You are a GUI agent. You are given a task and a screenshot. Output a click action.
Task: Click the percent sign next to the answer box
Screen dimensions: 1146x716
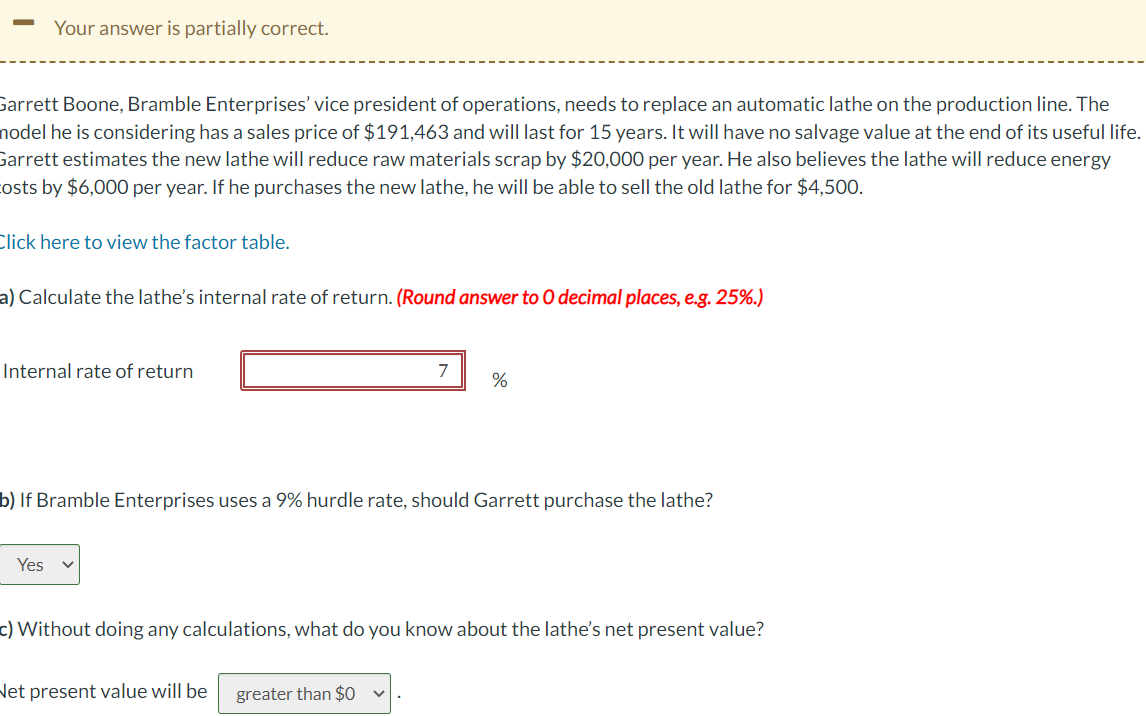point(499,379)
